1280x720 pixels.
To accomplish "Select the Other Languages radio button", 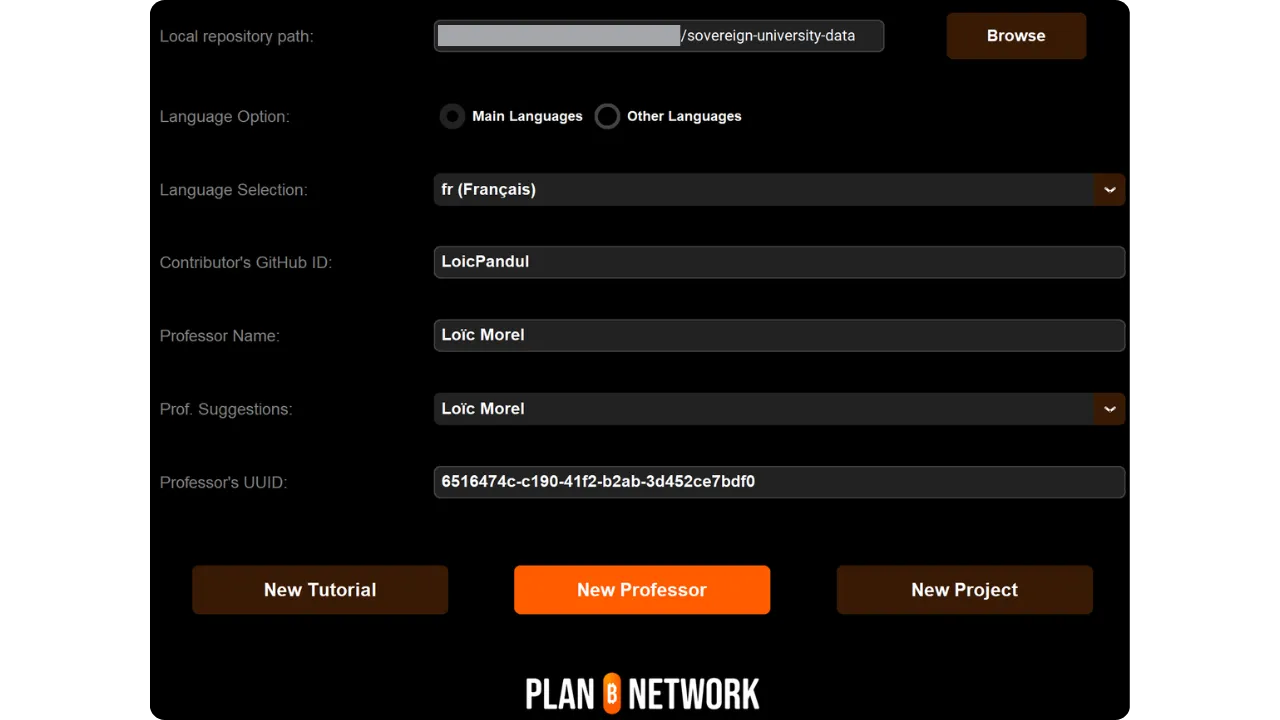I will [x=607, y=117].
